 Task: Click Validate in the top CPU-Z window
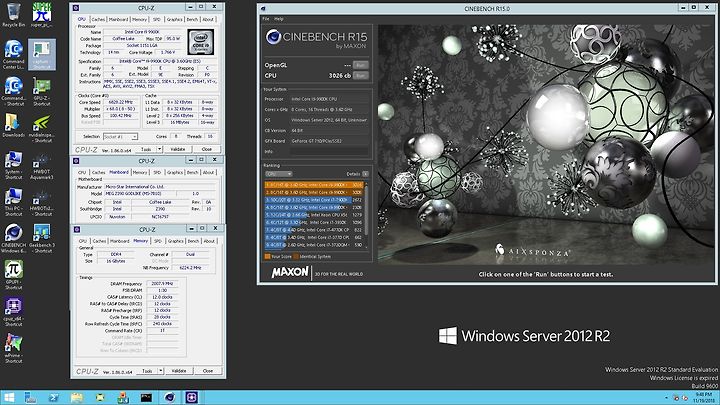click(x=178, y=149)
